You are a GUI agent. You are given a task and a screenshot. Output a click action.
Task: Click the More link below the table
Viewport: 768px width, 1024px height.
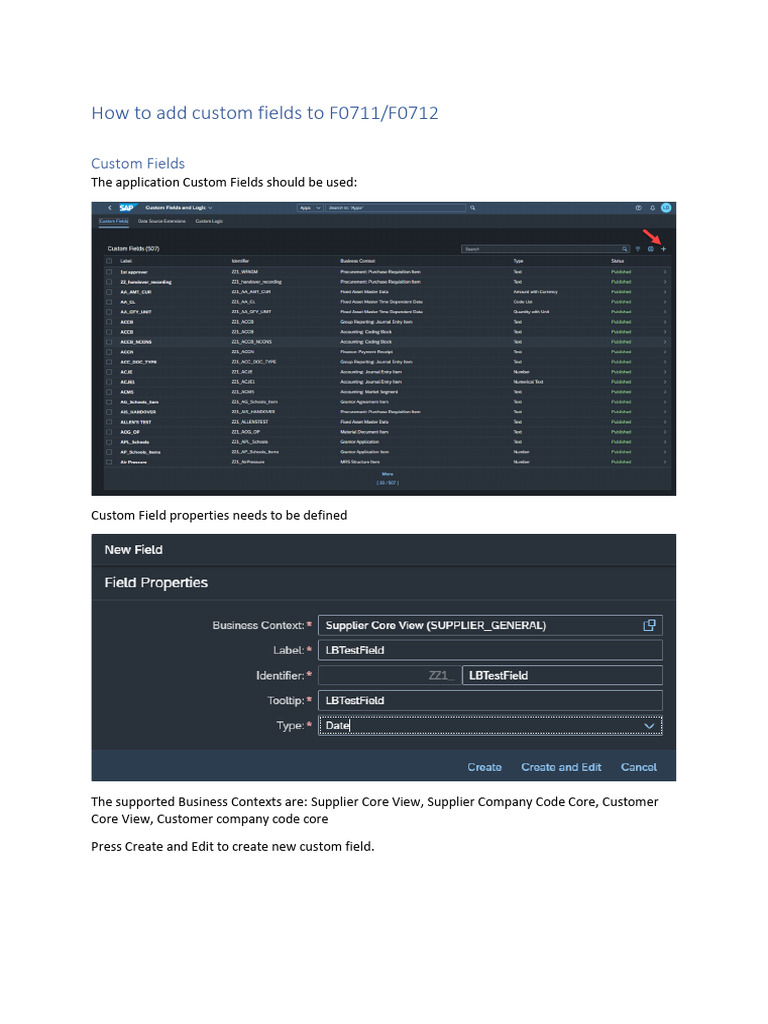[387, 474]
